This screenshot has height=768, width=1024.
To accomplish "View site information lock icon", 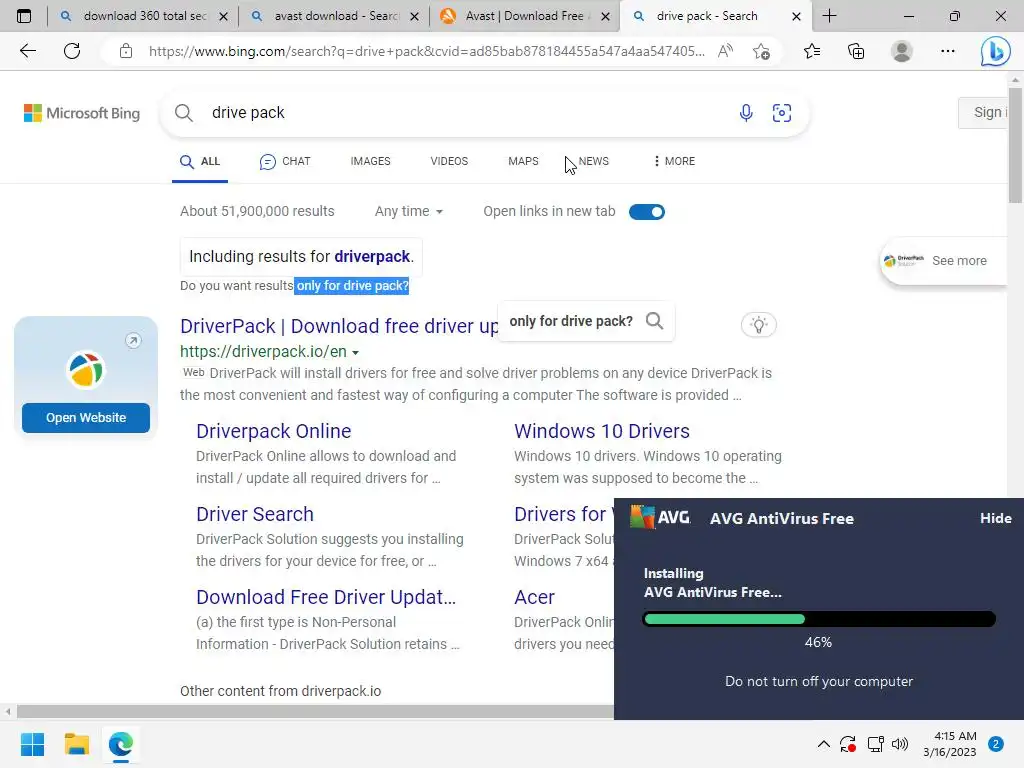I will click(x=126, y=51).
